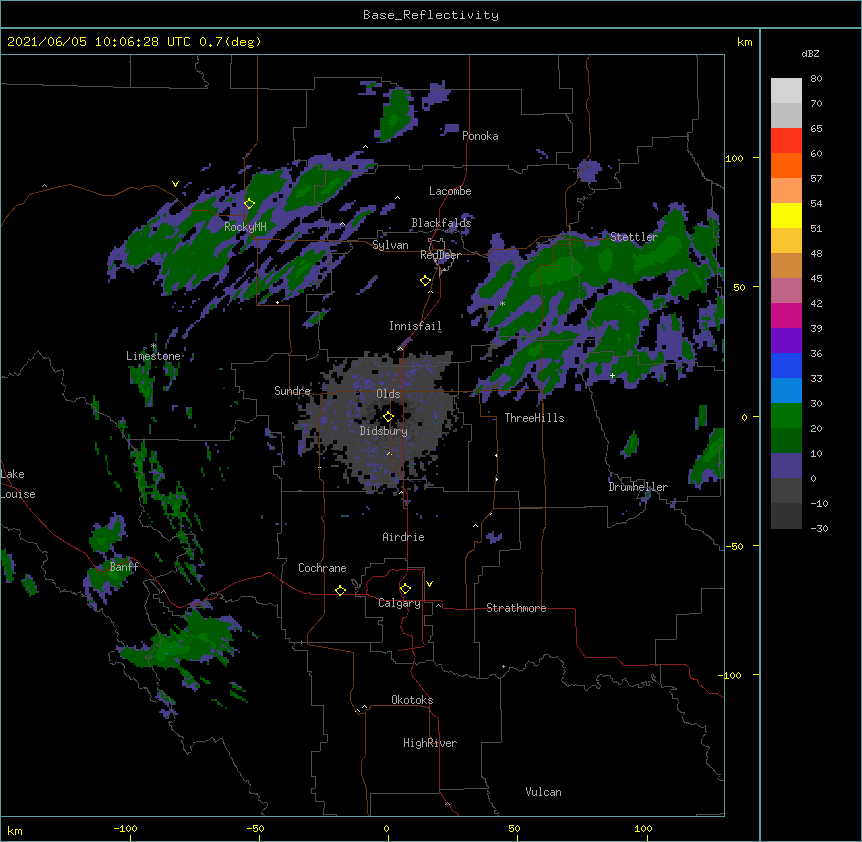Viewport: 862px width, 842px height.
Task: Click the Stettler city label
Action: [x=633, y=237]
